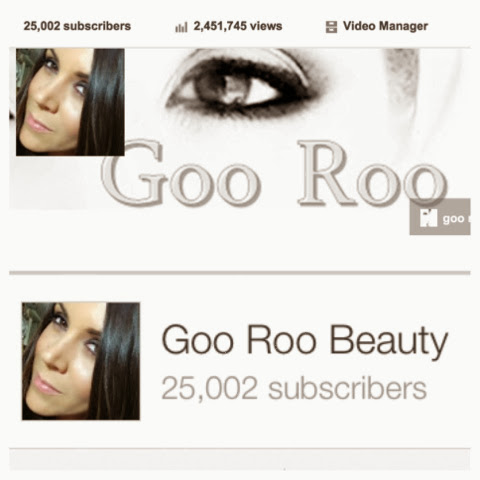Image resolution: width=480 pixels, height=480 pixels.
Task: Click the Video Manager grid icon
Action: [331, 27]
